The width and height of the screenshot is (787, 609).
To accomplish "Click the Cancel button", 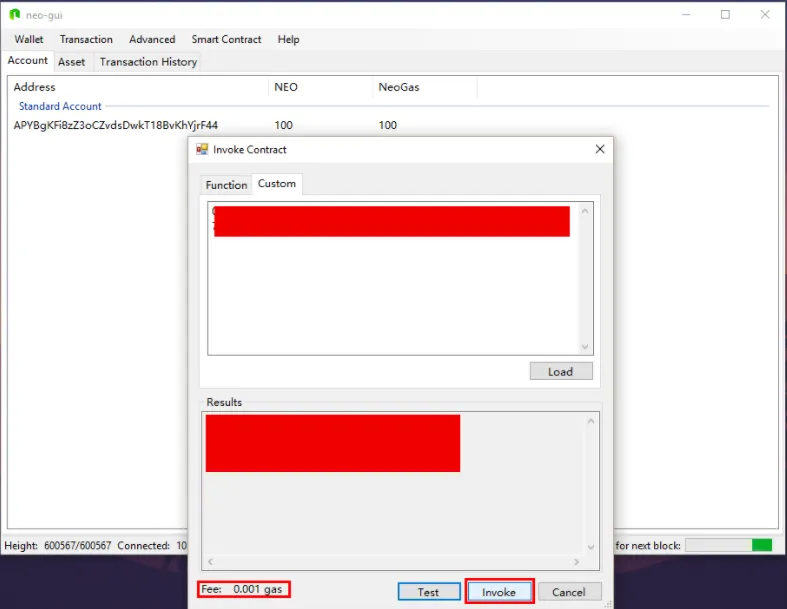I will [x=569, y=592].
